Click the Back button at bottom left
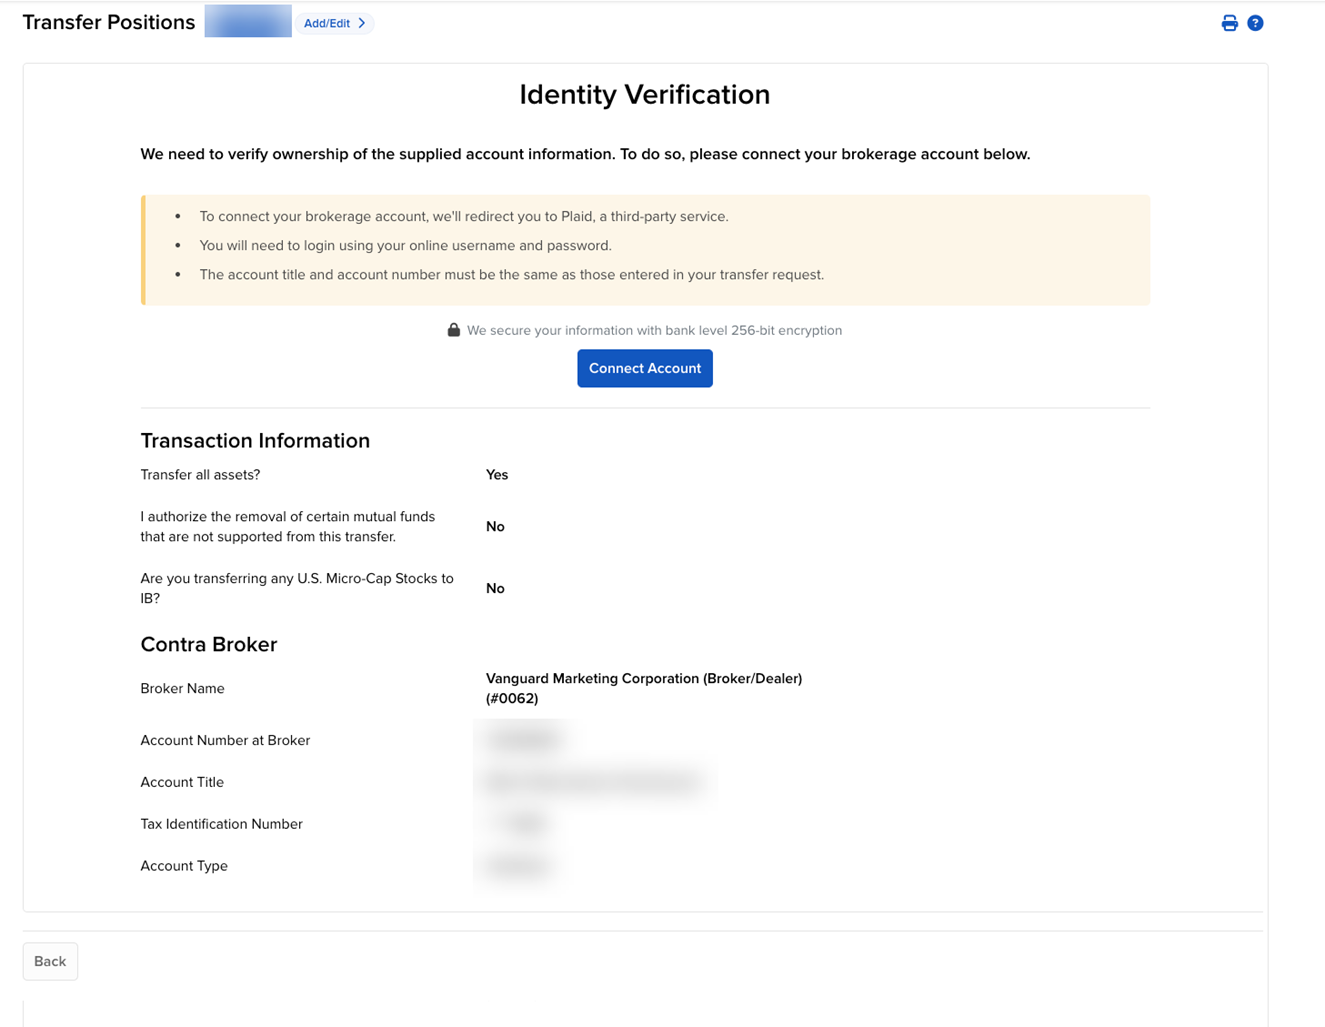This screenshot has height=1027, width=1325. click(x=49, y=961)
